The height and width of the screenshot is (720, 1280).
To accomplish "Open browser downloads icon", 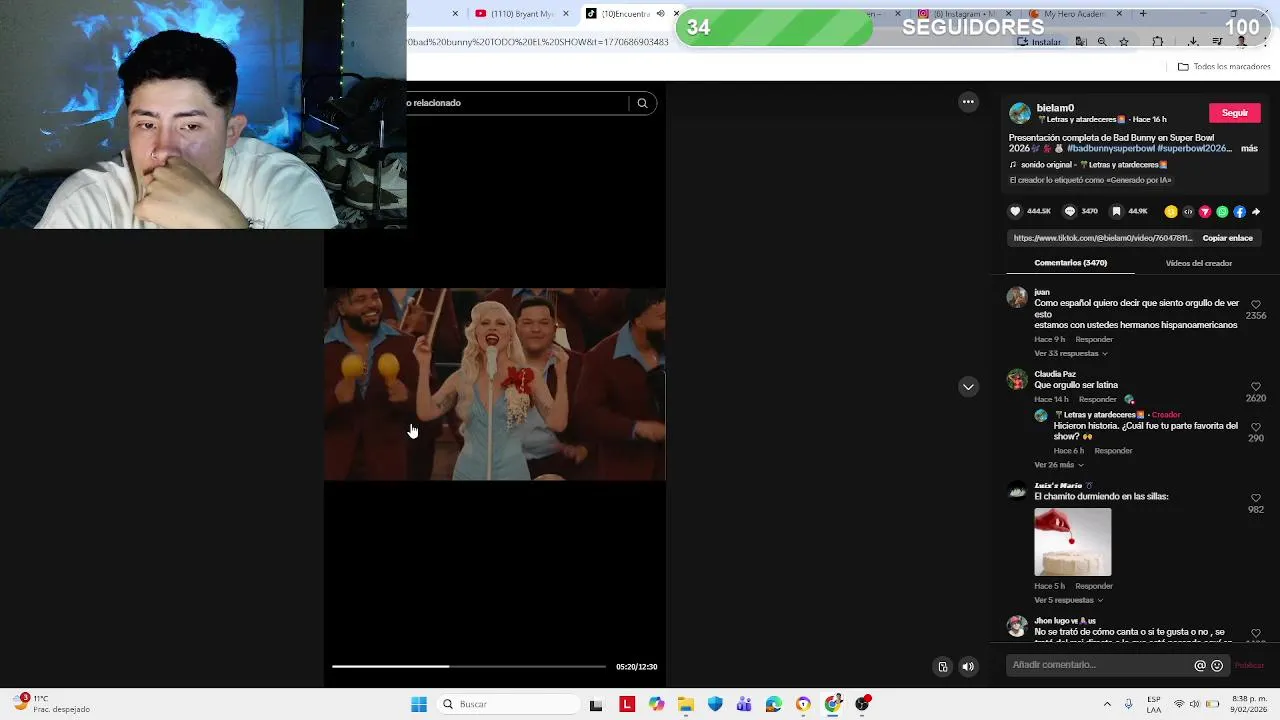I will pyautogui.click(x=1193, y=42).
